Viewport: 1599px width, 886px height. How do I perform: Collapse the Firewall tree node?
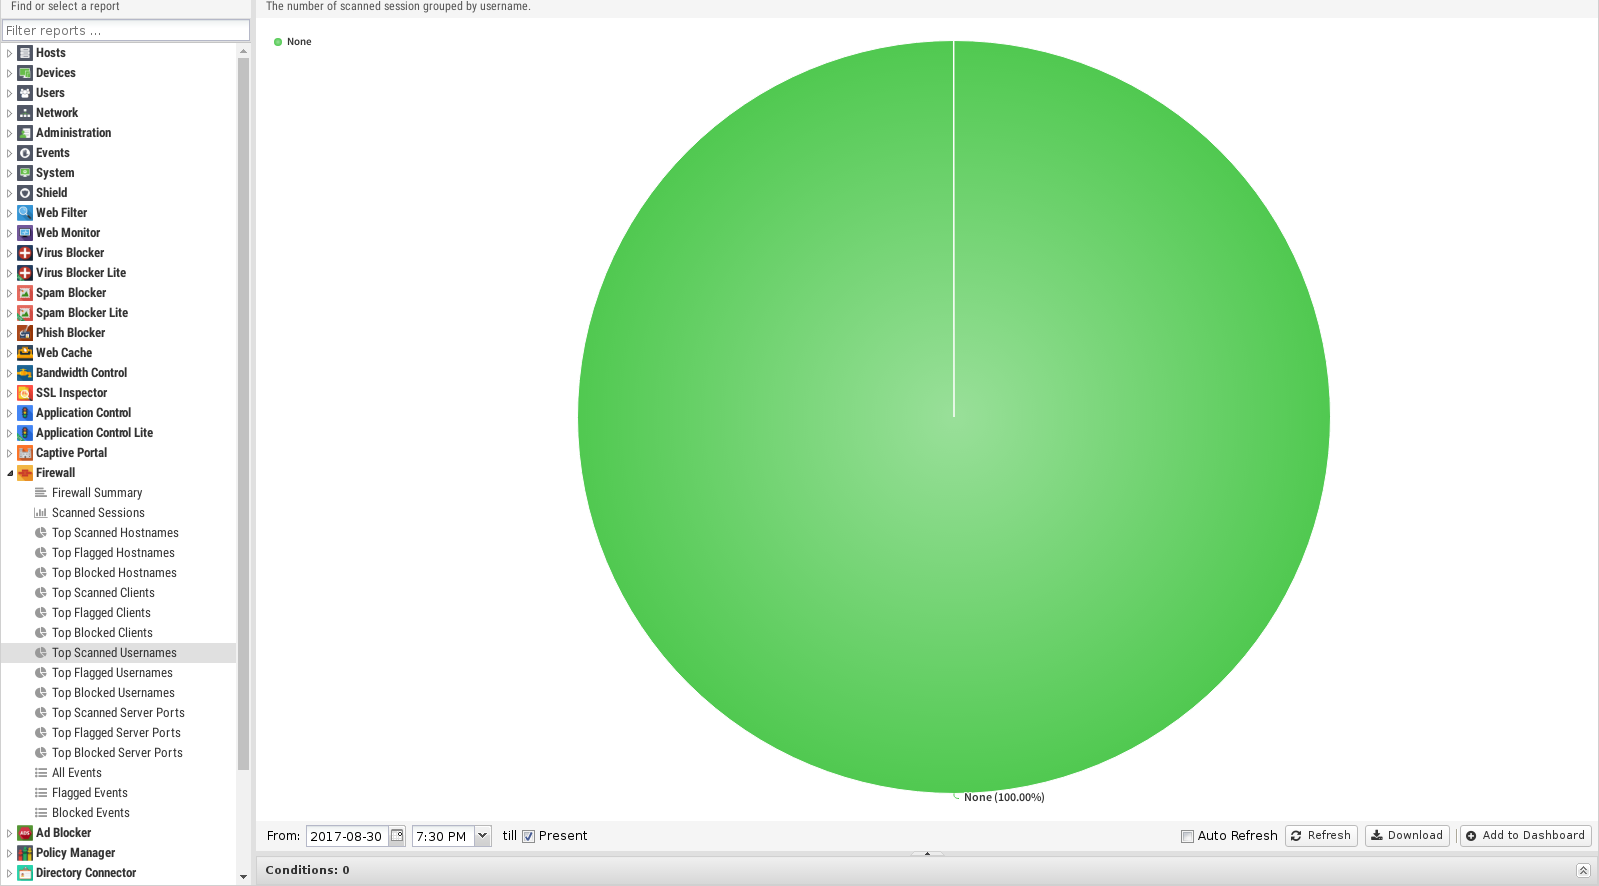click(10, 473)
